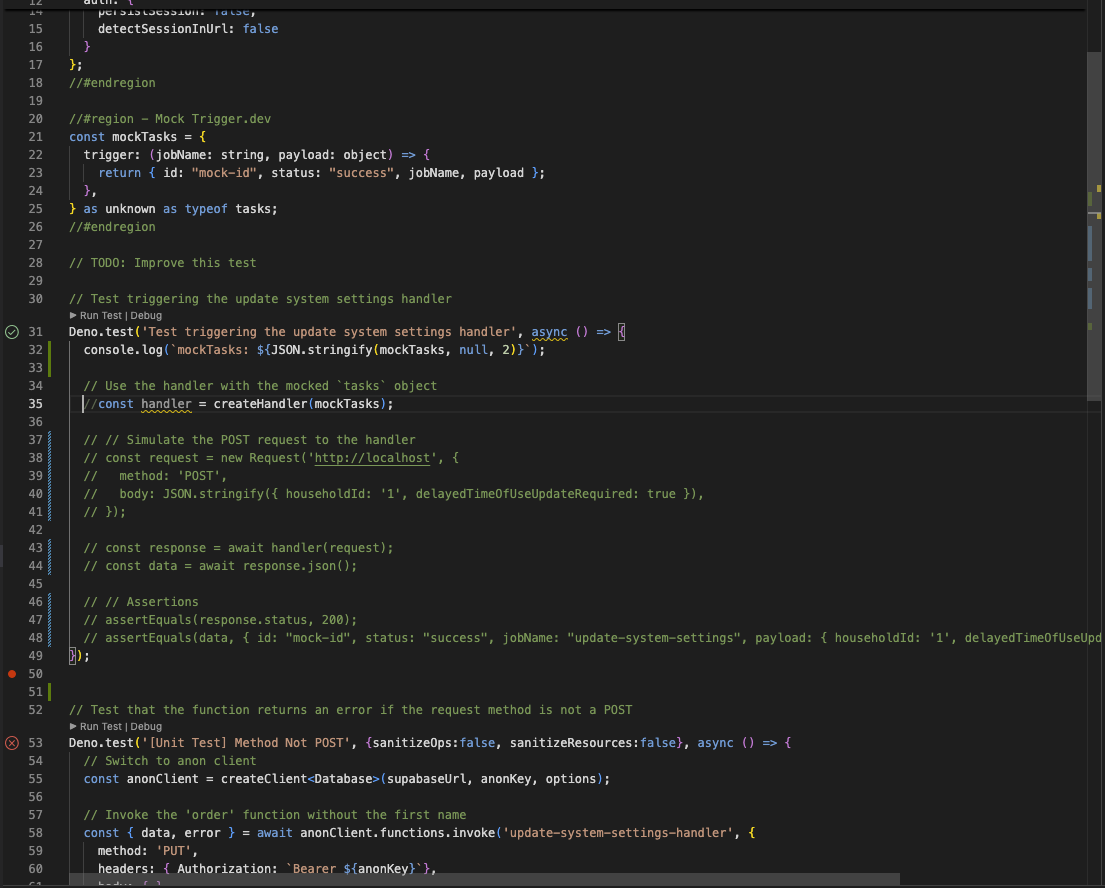The image size is (1105, 888).
Task: Click the "mock-id" string on line 23
Action: point(223,173)
